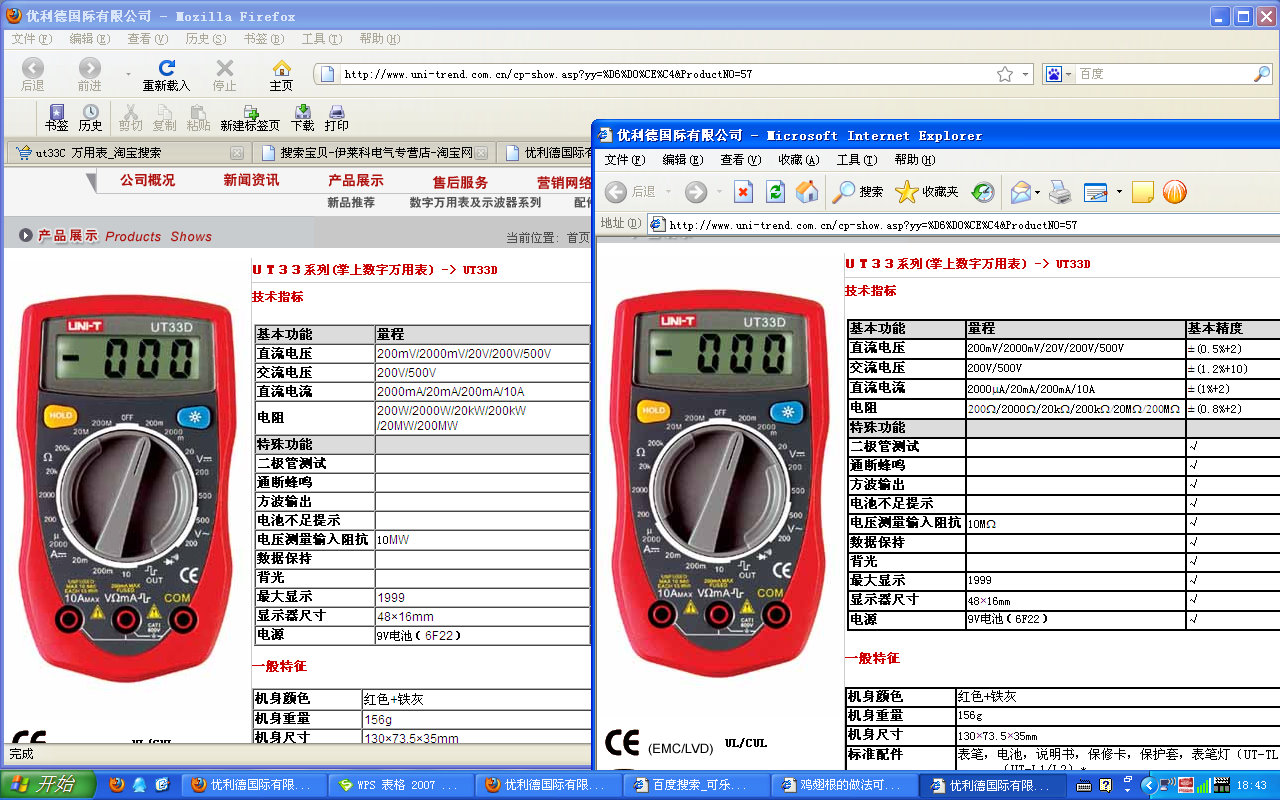The height and width of the screenshot is (800, 1280).
Task: Open IE edit button dropdown arrow
Action: click(1118, 192)
